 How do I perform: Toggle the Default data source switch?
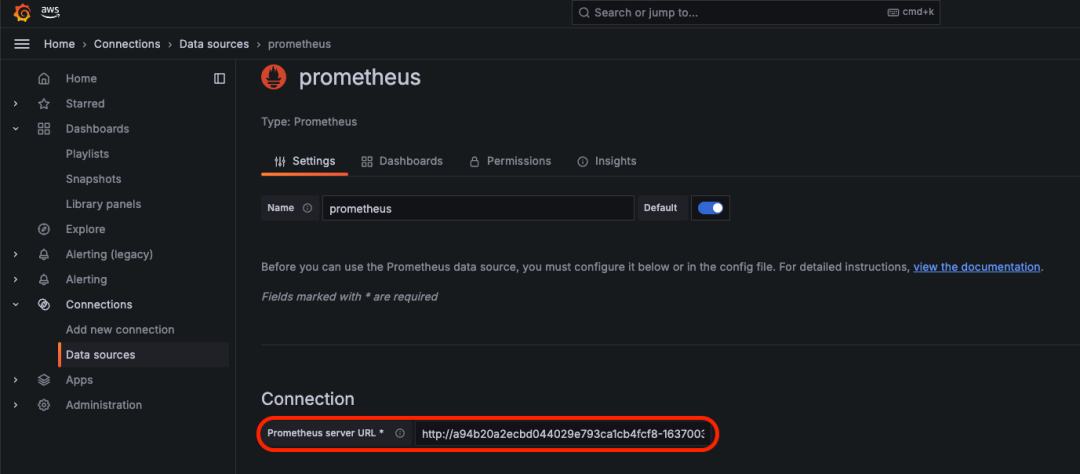pos(711,208)
